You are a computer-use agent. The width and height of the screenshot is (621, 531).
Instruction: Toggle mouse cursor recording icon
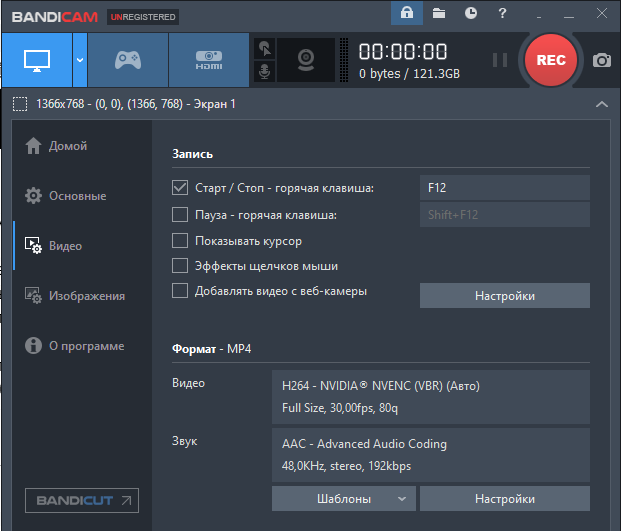click(265, 49)
